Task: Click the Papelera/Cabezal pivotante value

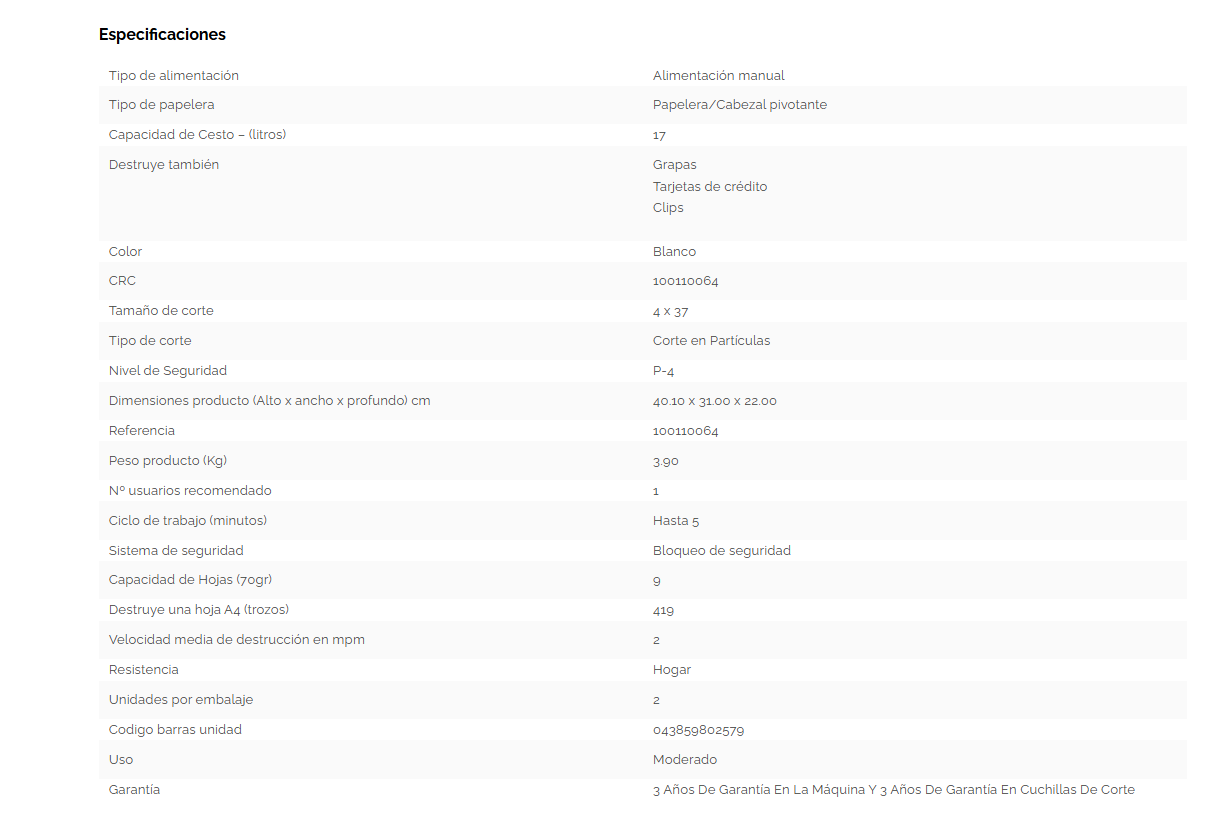Action: click(x=739, y=105)
